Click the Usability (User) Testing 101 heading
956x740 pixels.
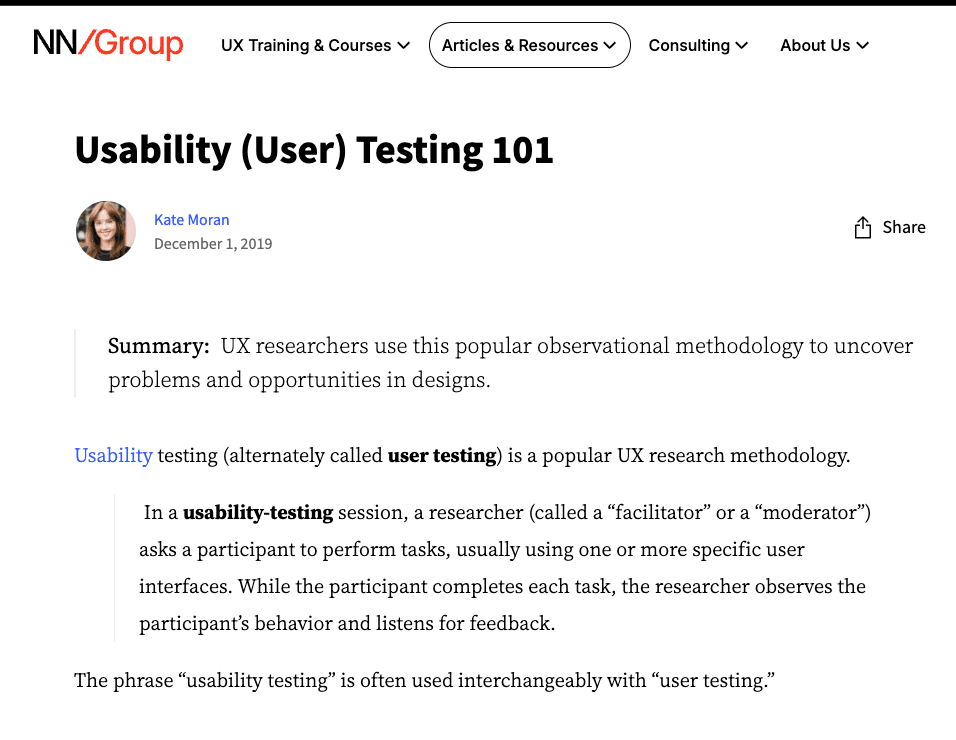[314, 150]
